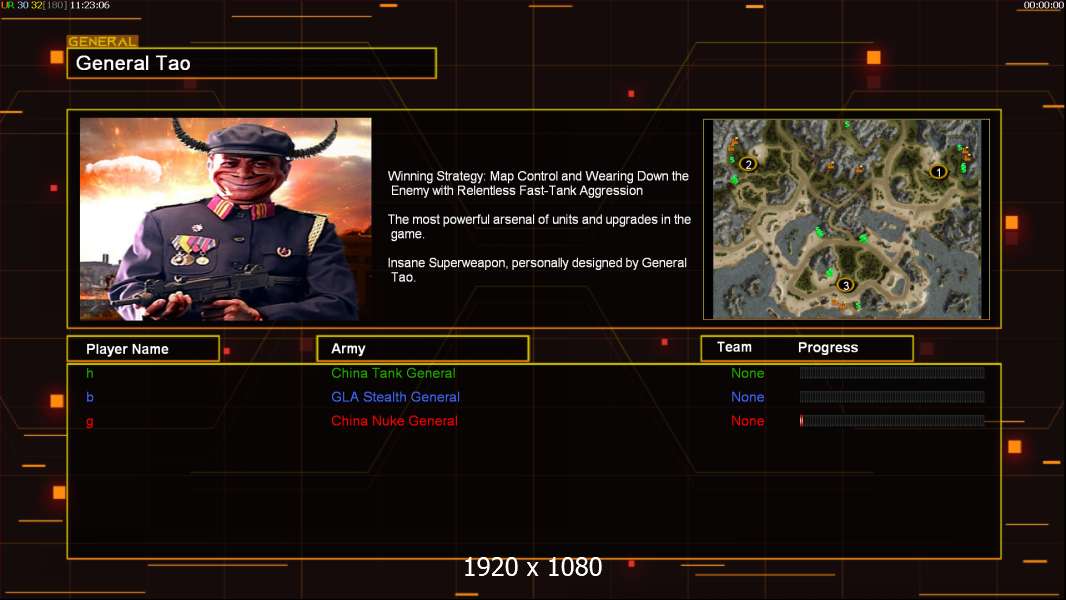Image resolution: width=1066 pixels, height=600 pixels.
Task: Click the China Tank General army text
Action: 393,373
